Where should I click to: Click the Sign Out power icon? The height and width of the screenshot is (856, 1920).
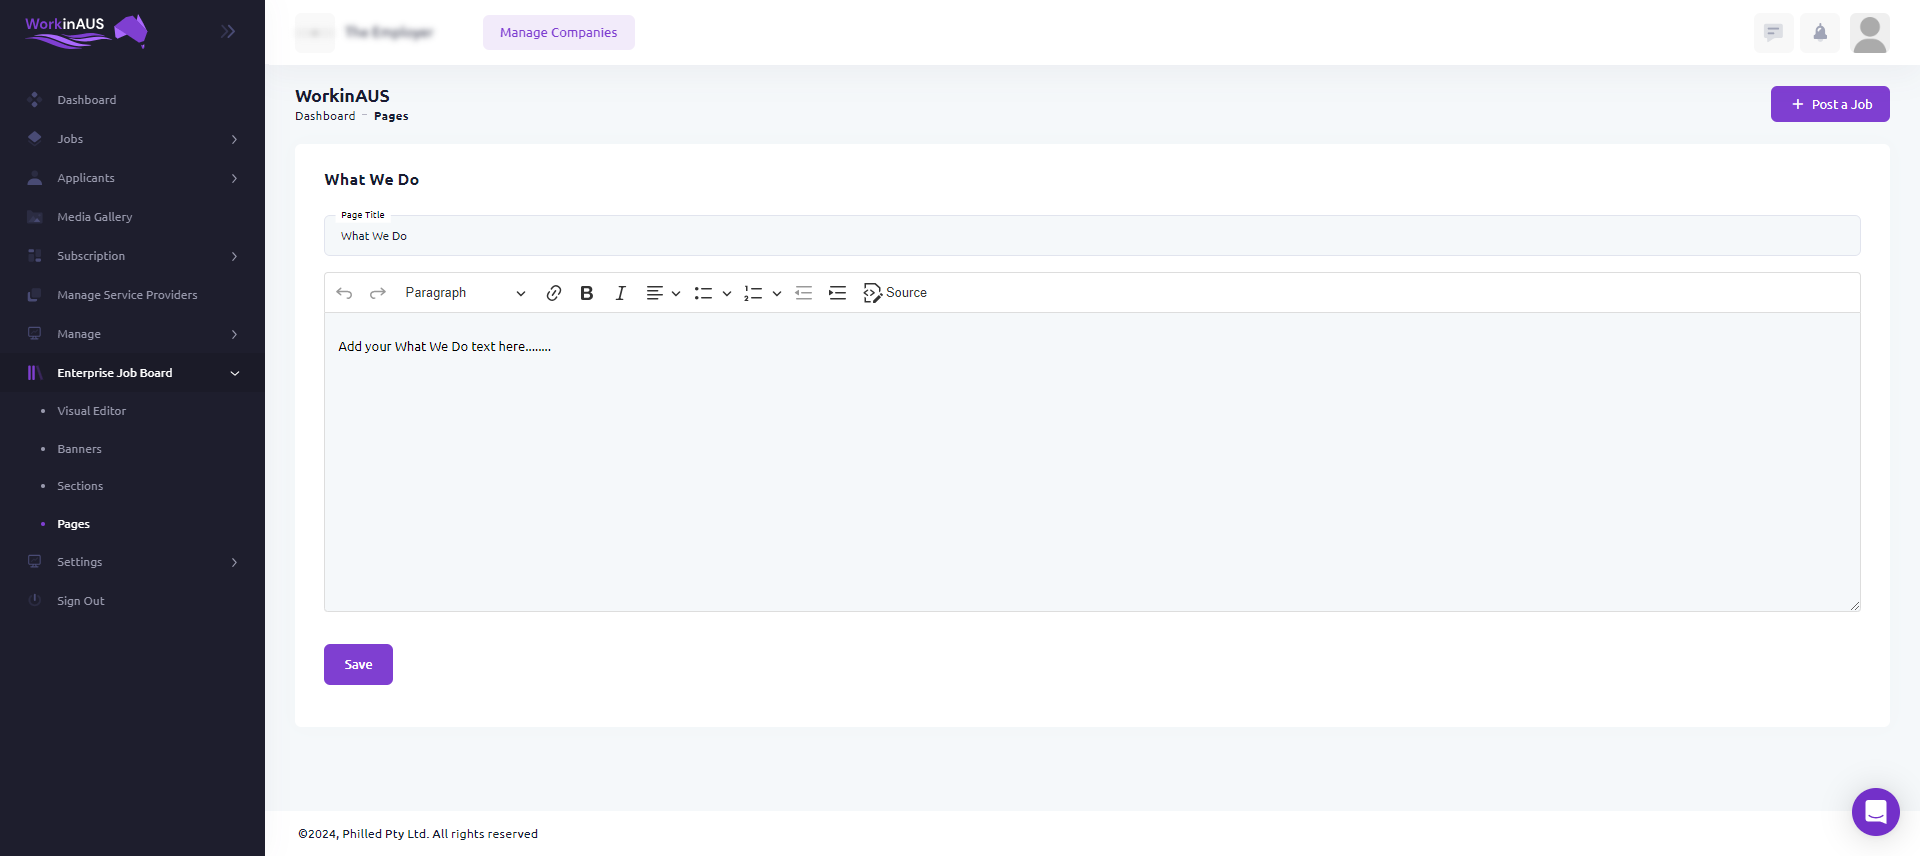coord(35,600)
